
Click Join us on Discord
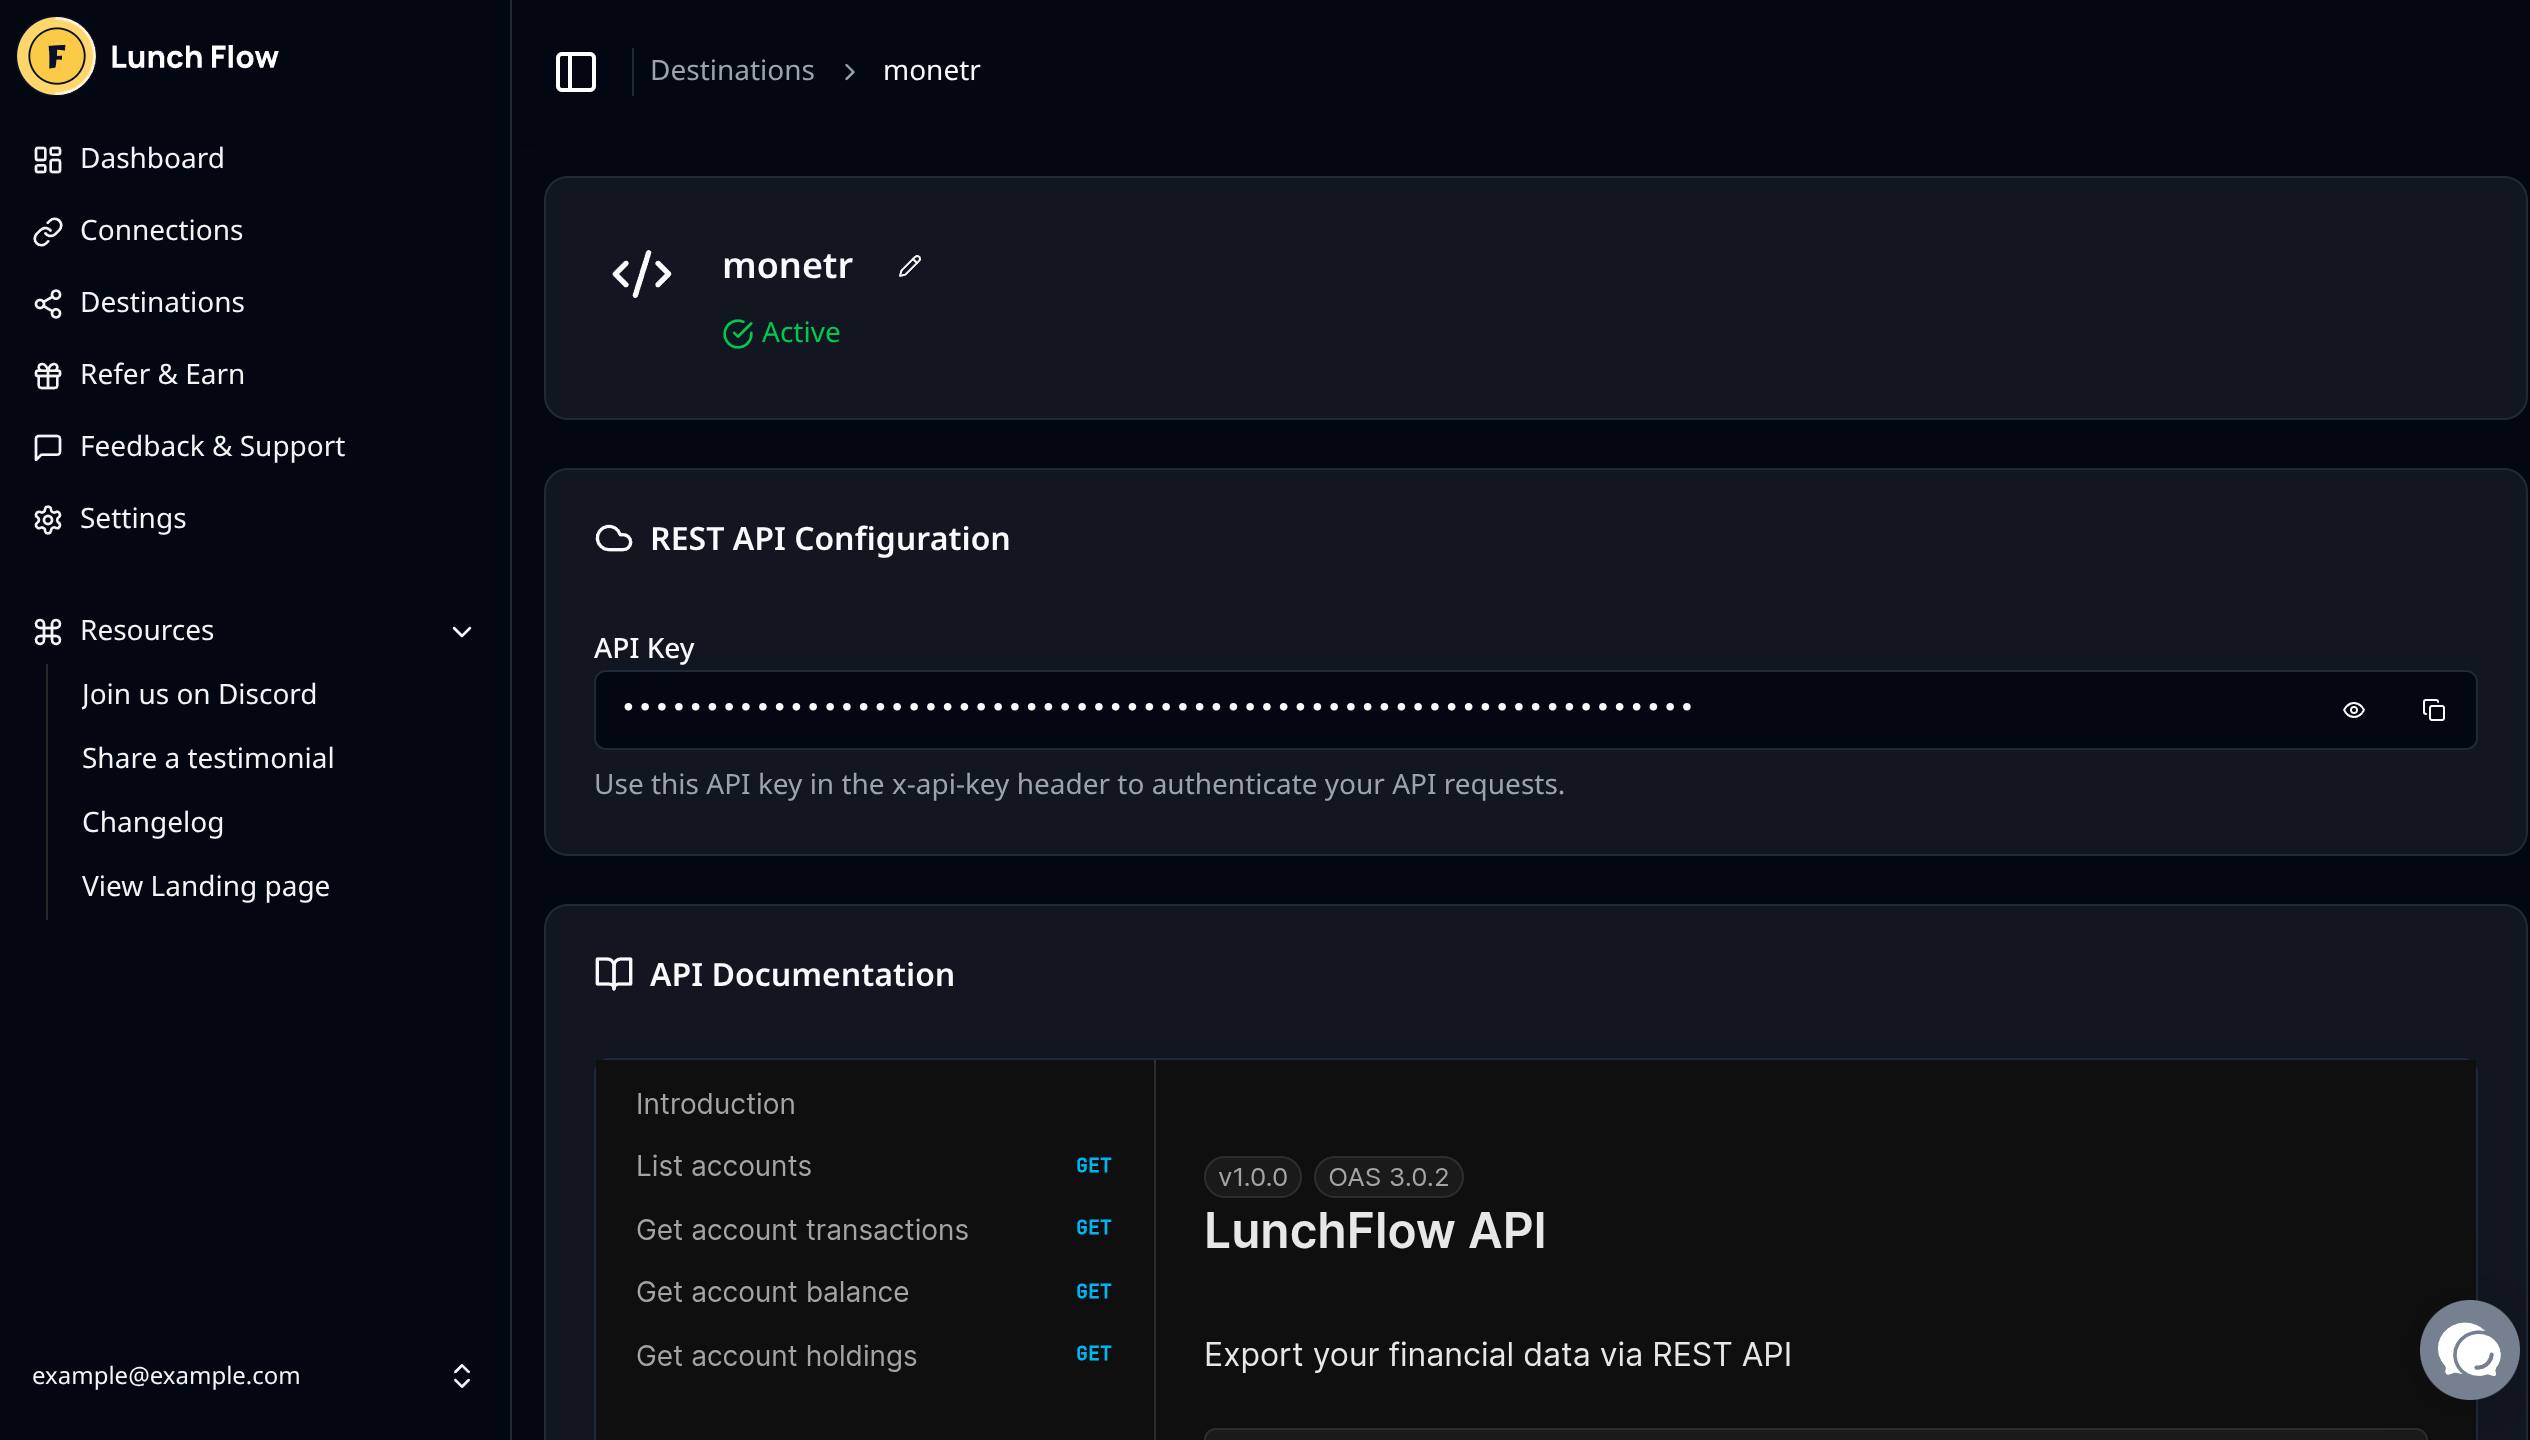[x=199, y=694]
